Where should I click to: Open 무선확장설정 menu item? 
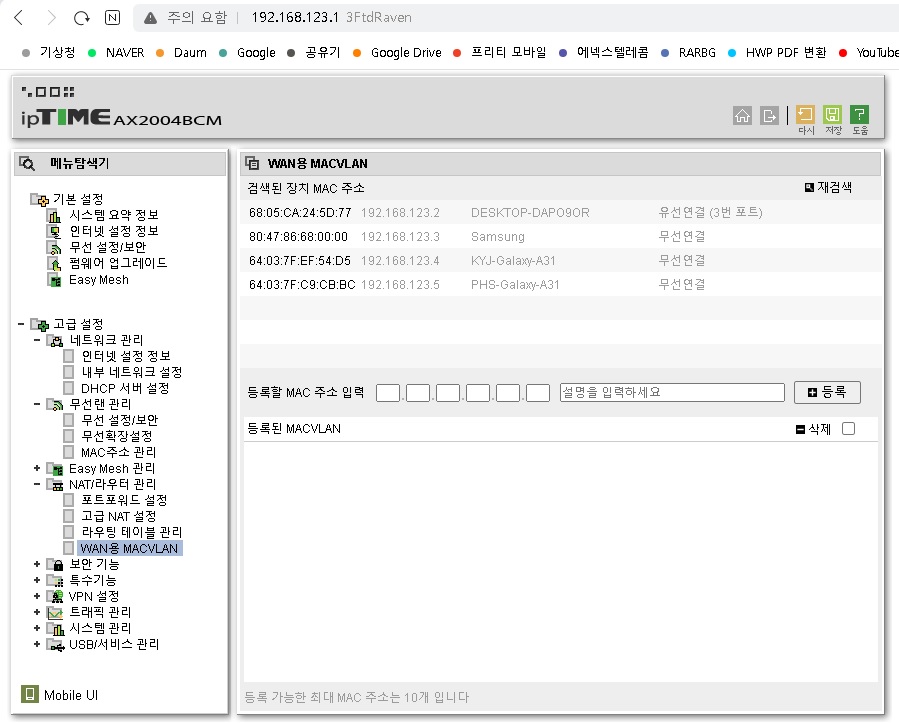tap(116, 436)
